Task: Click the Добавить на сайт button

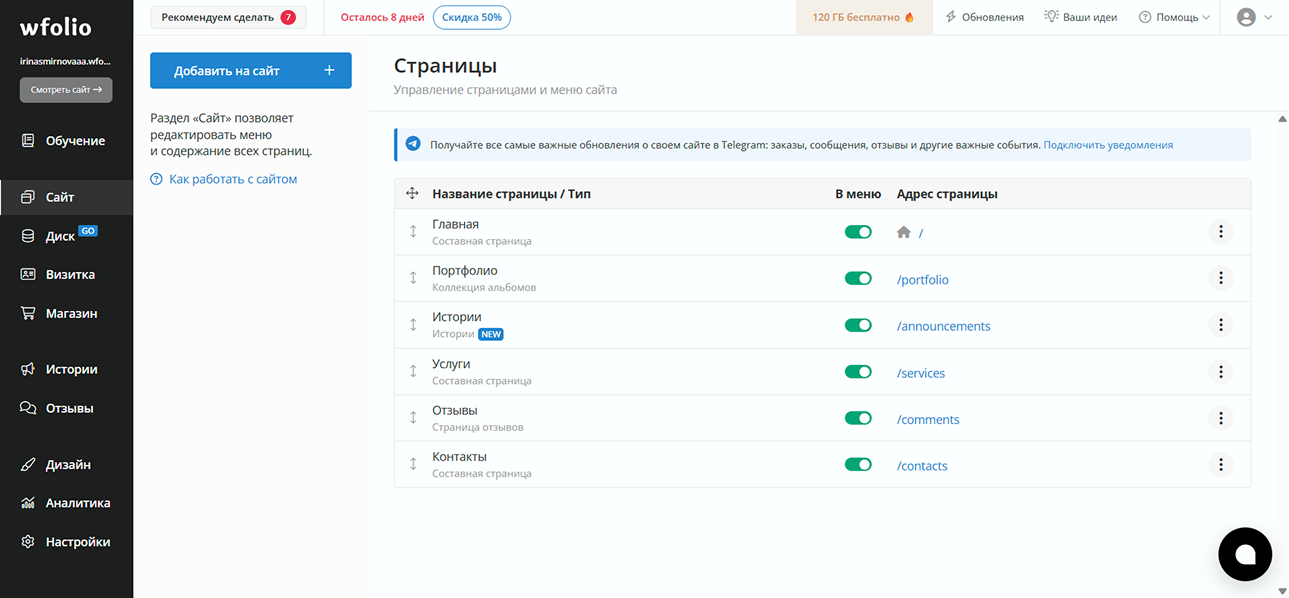Action: 251,71
